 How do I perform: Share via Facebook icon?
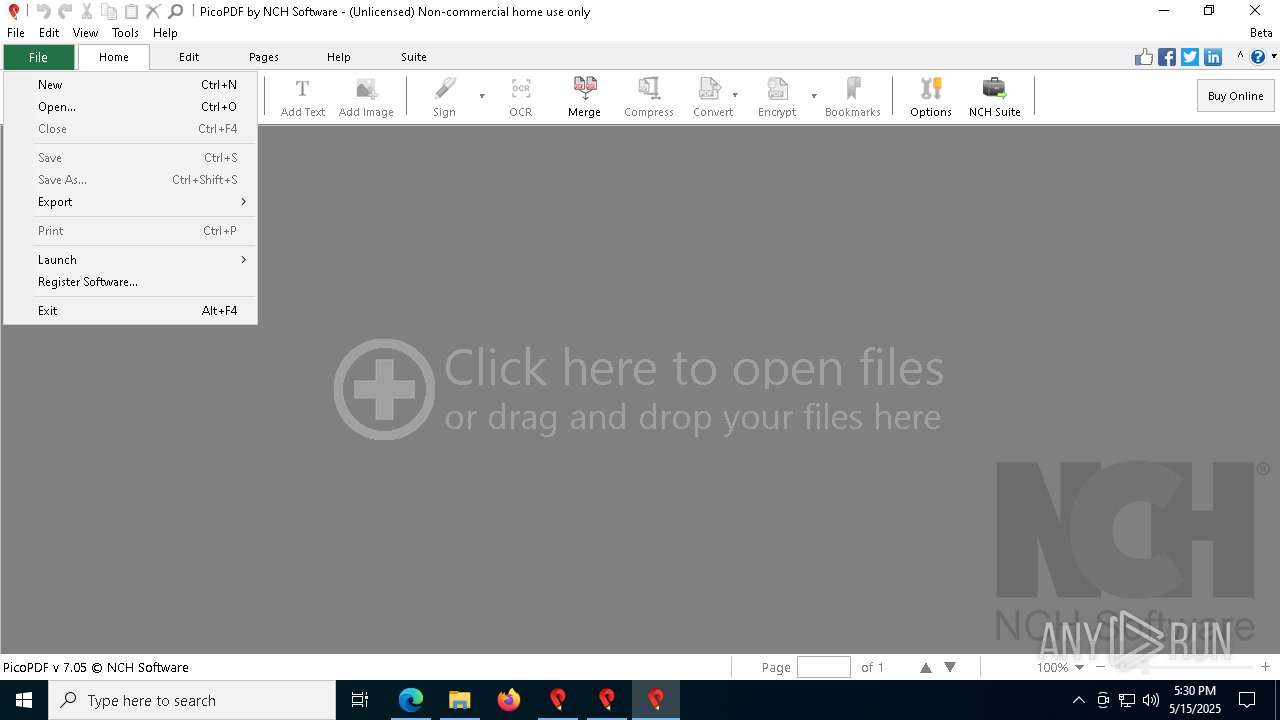click(x=1167, y=57)
